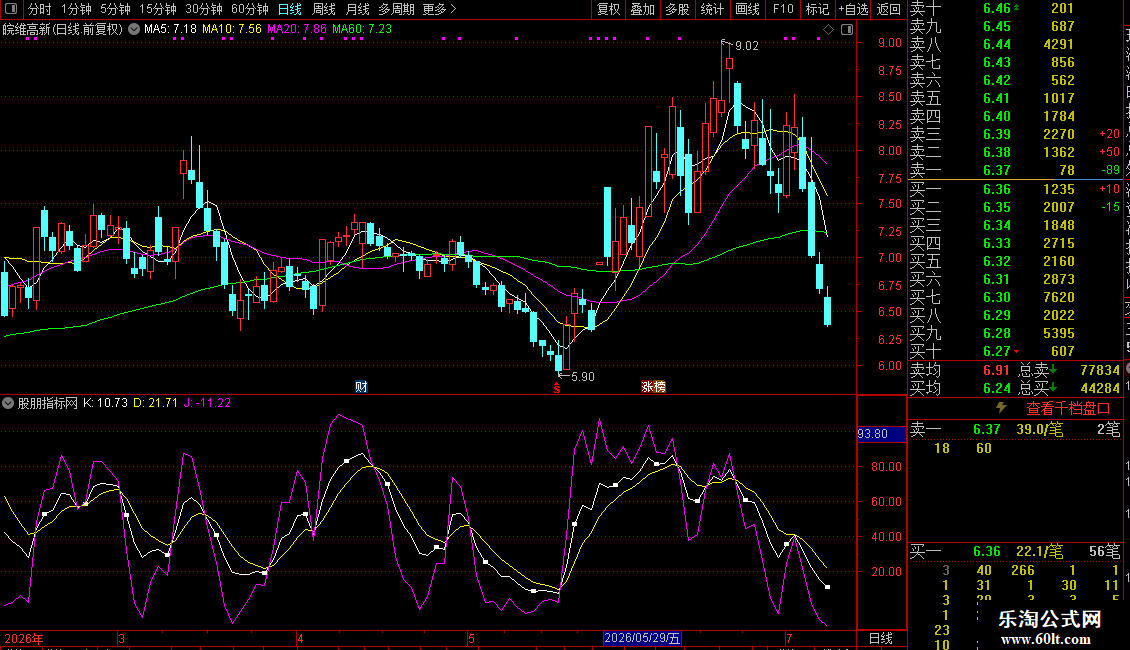Image resolution: width=1130 pixels, height=650 pixels.
Task: Click the 买一 22.1/笔 detail header
Action: coord(1015,552)
